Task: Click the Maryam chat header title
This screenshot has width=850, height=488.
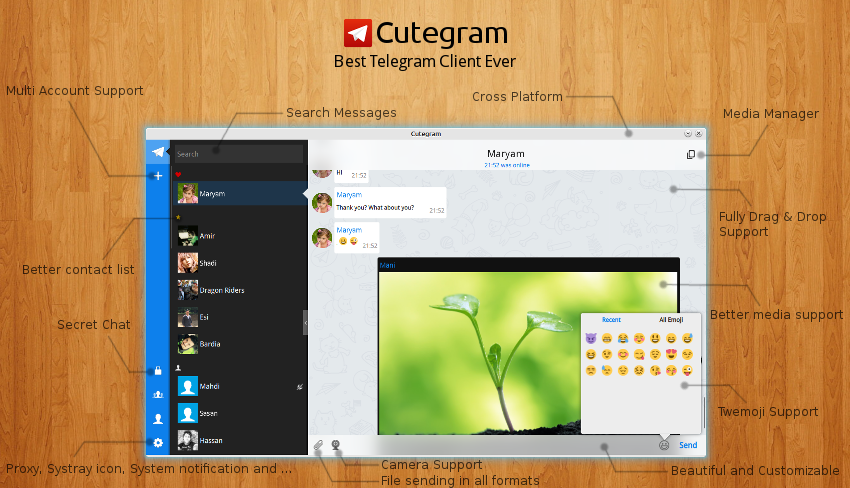Action: point(506,153)
